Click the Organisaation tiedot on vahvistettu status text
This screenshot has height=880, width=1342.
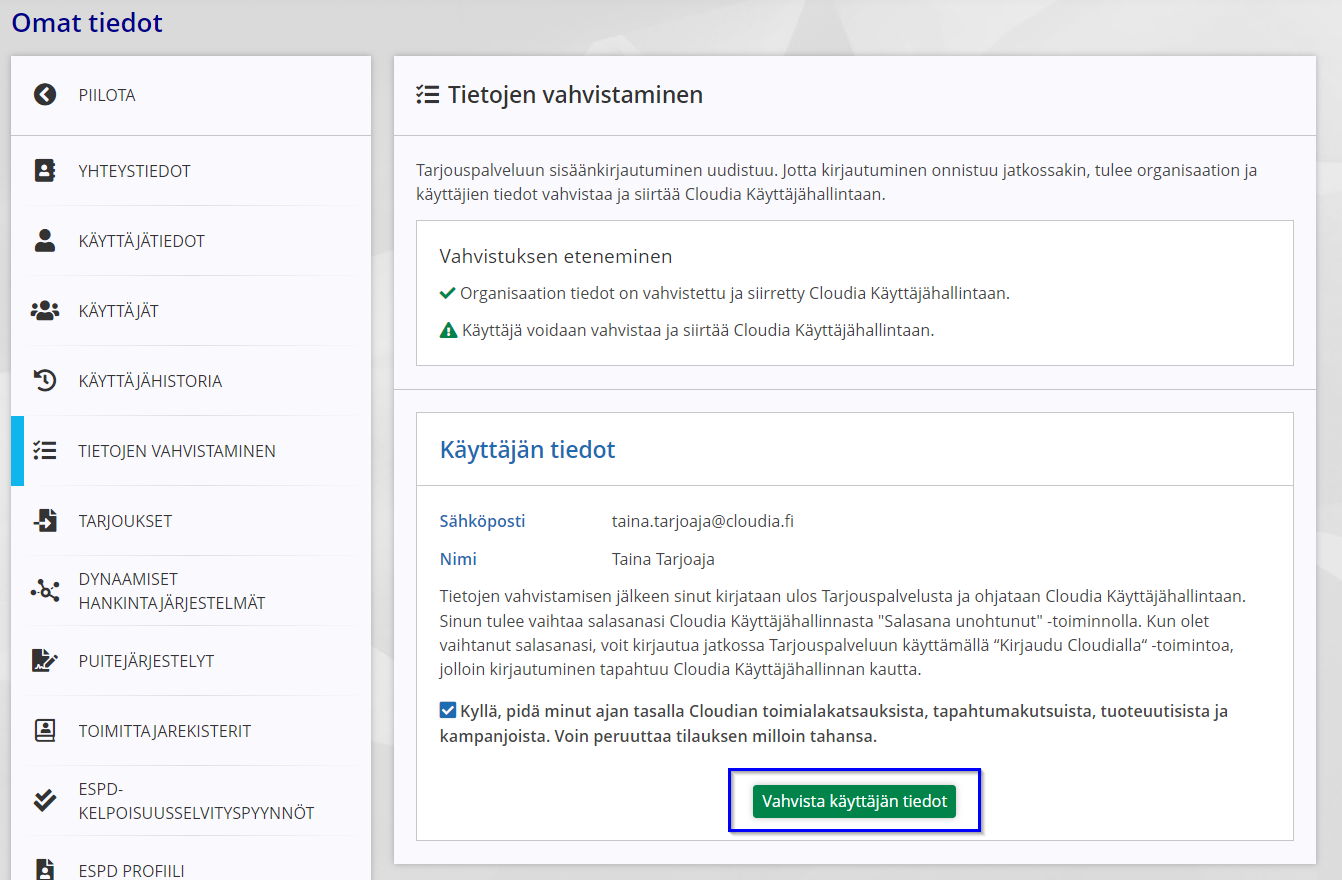click(x=734, y=293)
